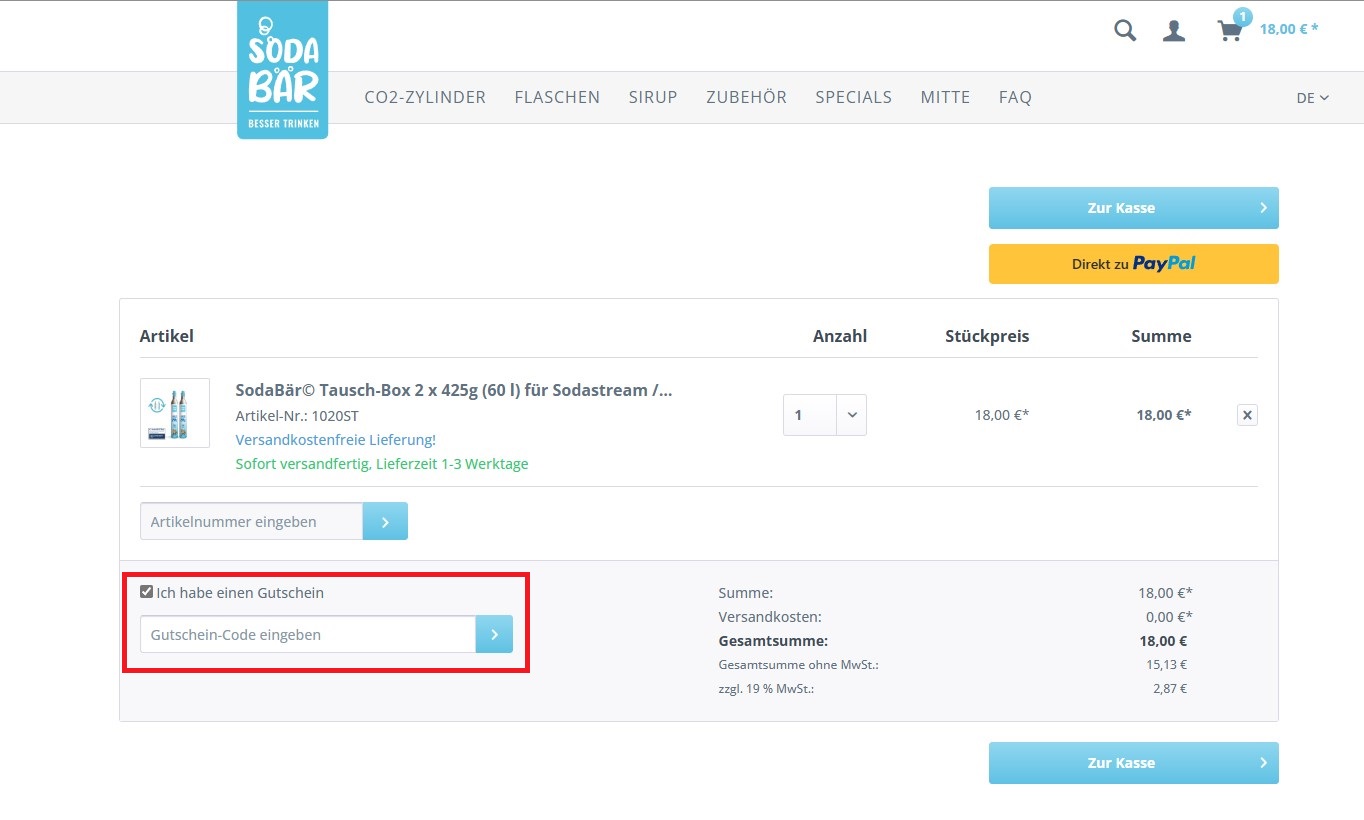Viewport: 1364px width, 820px height.
Task: Open the Sirup menu
Action: pos(653,97)
